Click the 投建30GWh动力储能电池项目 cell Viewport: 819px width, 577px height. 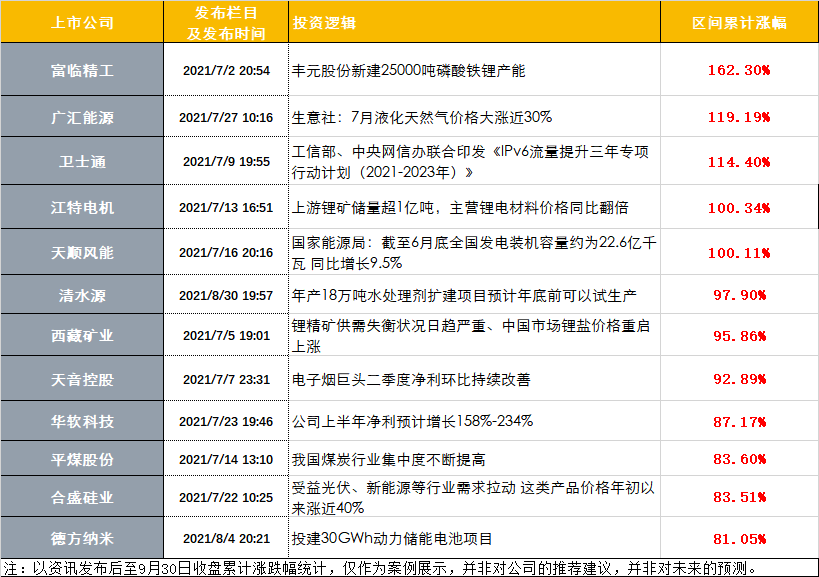pos(474,538)
